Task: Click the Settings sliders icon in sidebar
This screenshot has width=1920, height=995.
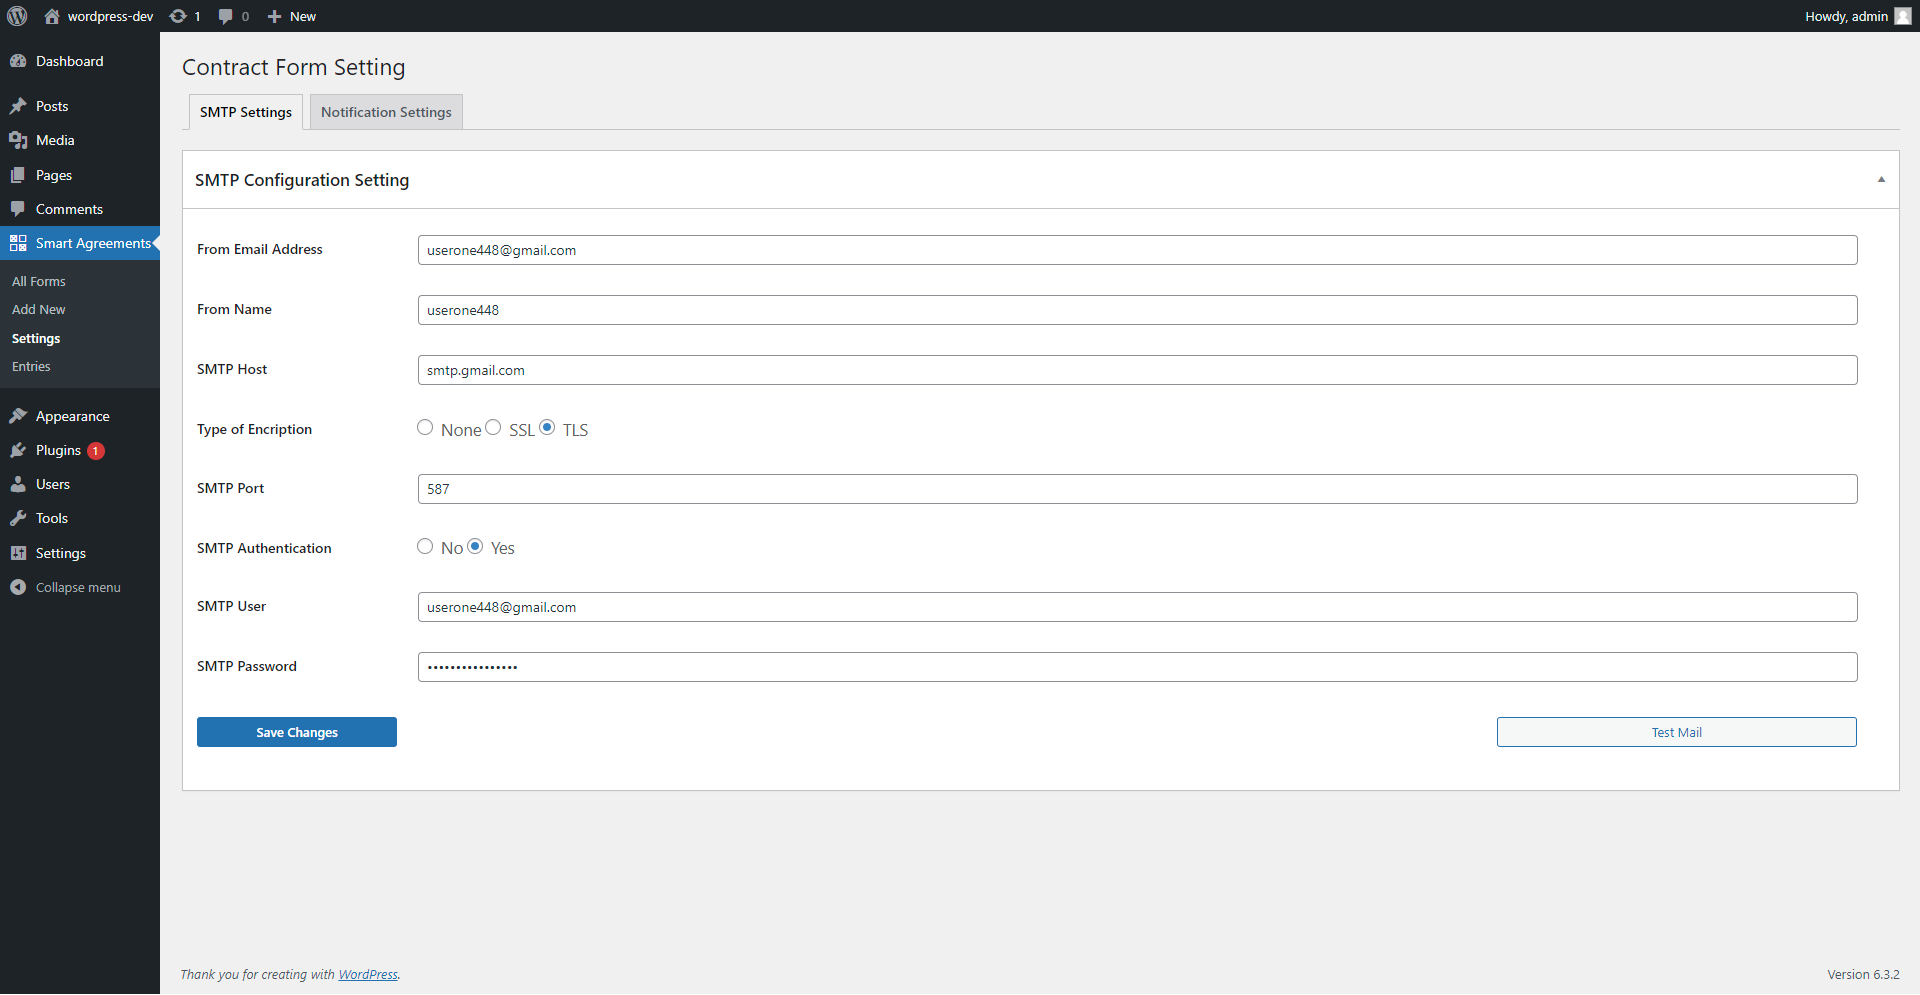Action: coord(18,553)
